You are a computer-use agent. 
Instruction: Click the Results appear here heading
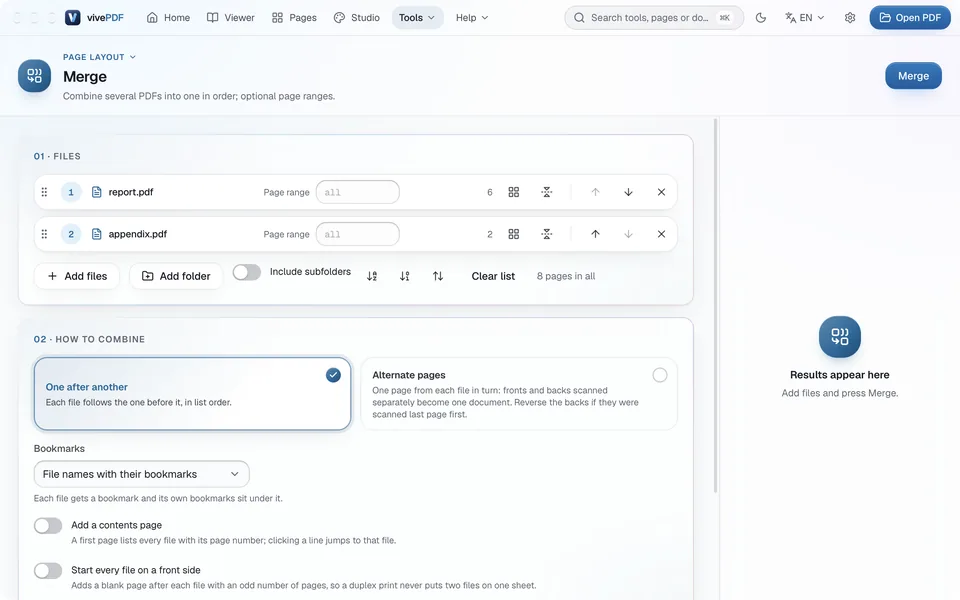pos(839,375)
